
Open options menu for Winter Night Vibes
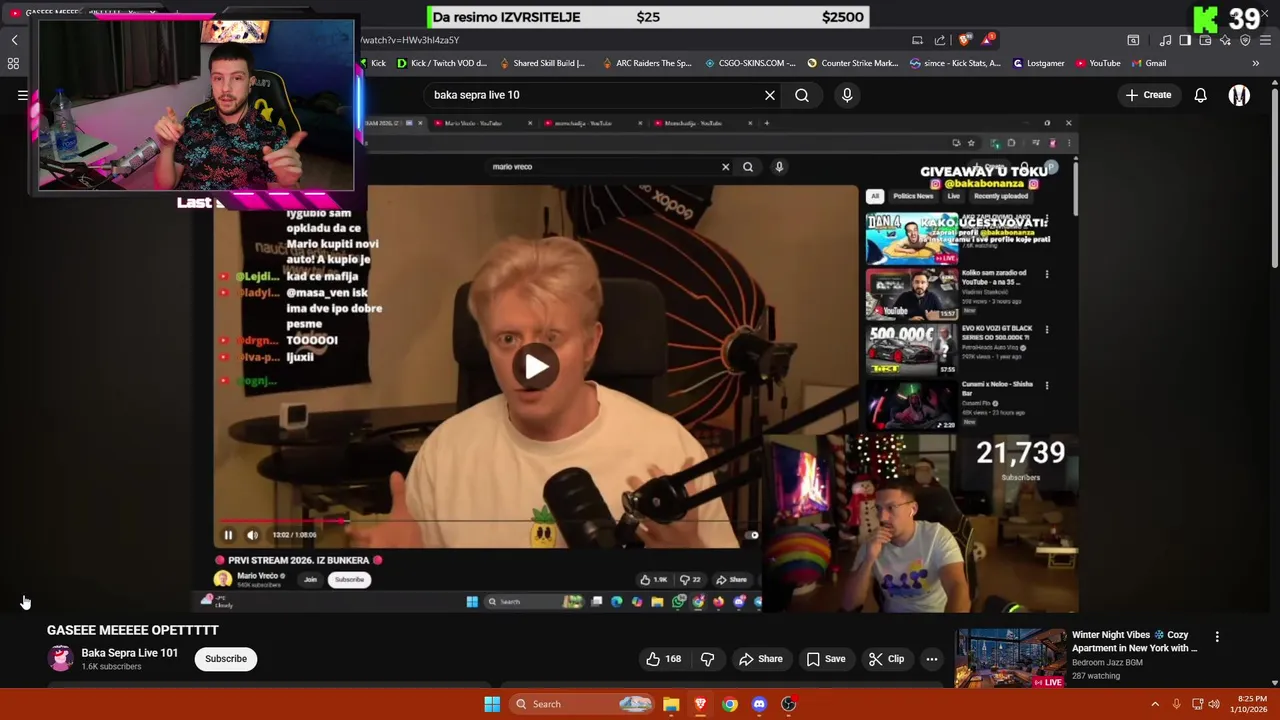[1217, 637]
